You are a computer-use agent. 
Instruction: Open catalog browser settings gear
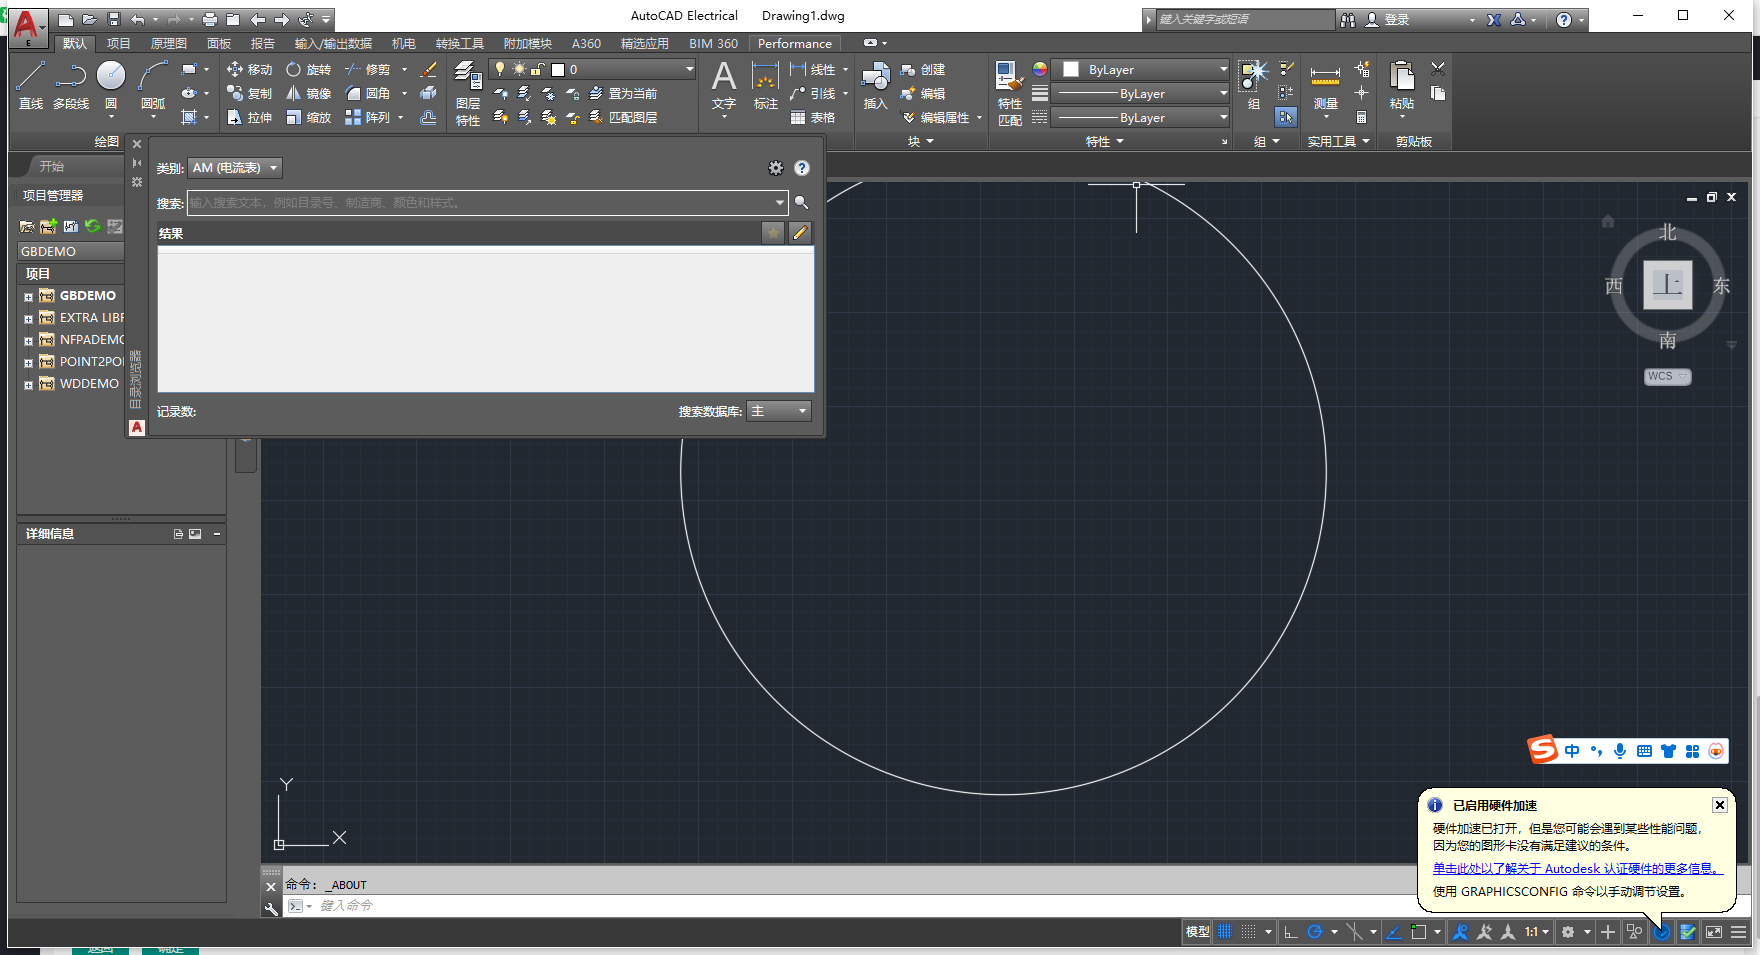click(x=775, y=168)
